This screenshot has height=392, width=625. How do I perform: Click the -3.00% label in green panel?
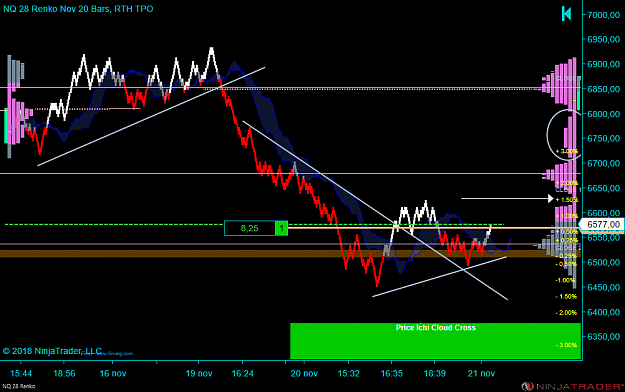tap(566, 345)
